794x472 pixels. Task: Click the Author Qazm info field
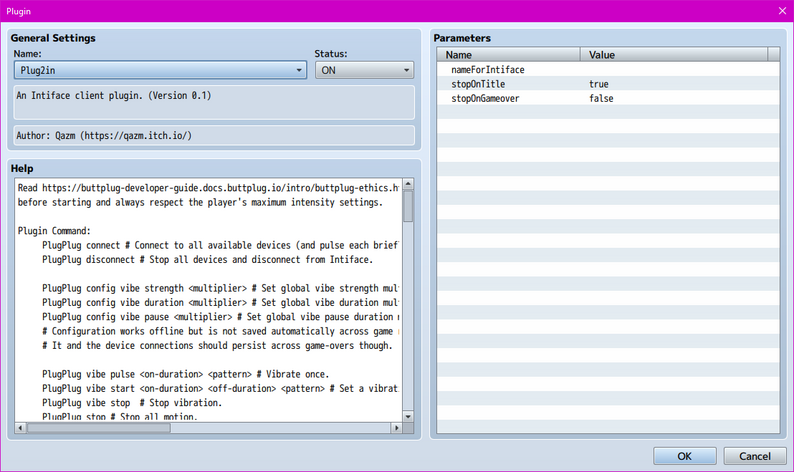coord(214,135)
